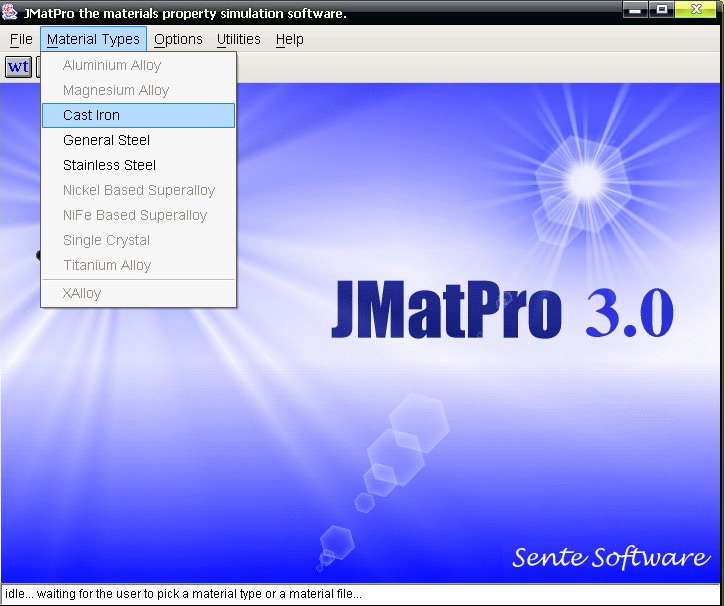The image size is (725, 606).
Task: Click the wt toolbar button
Action: coord(18,67)
